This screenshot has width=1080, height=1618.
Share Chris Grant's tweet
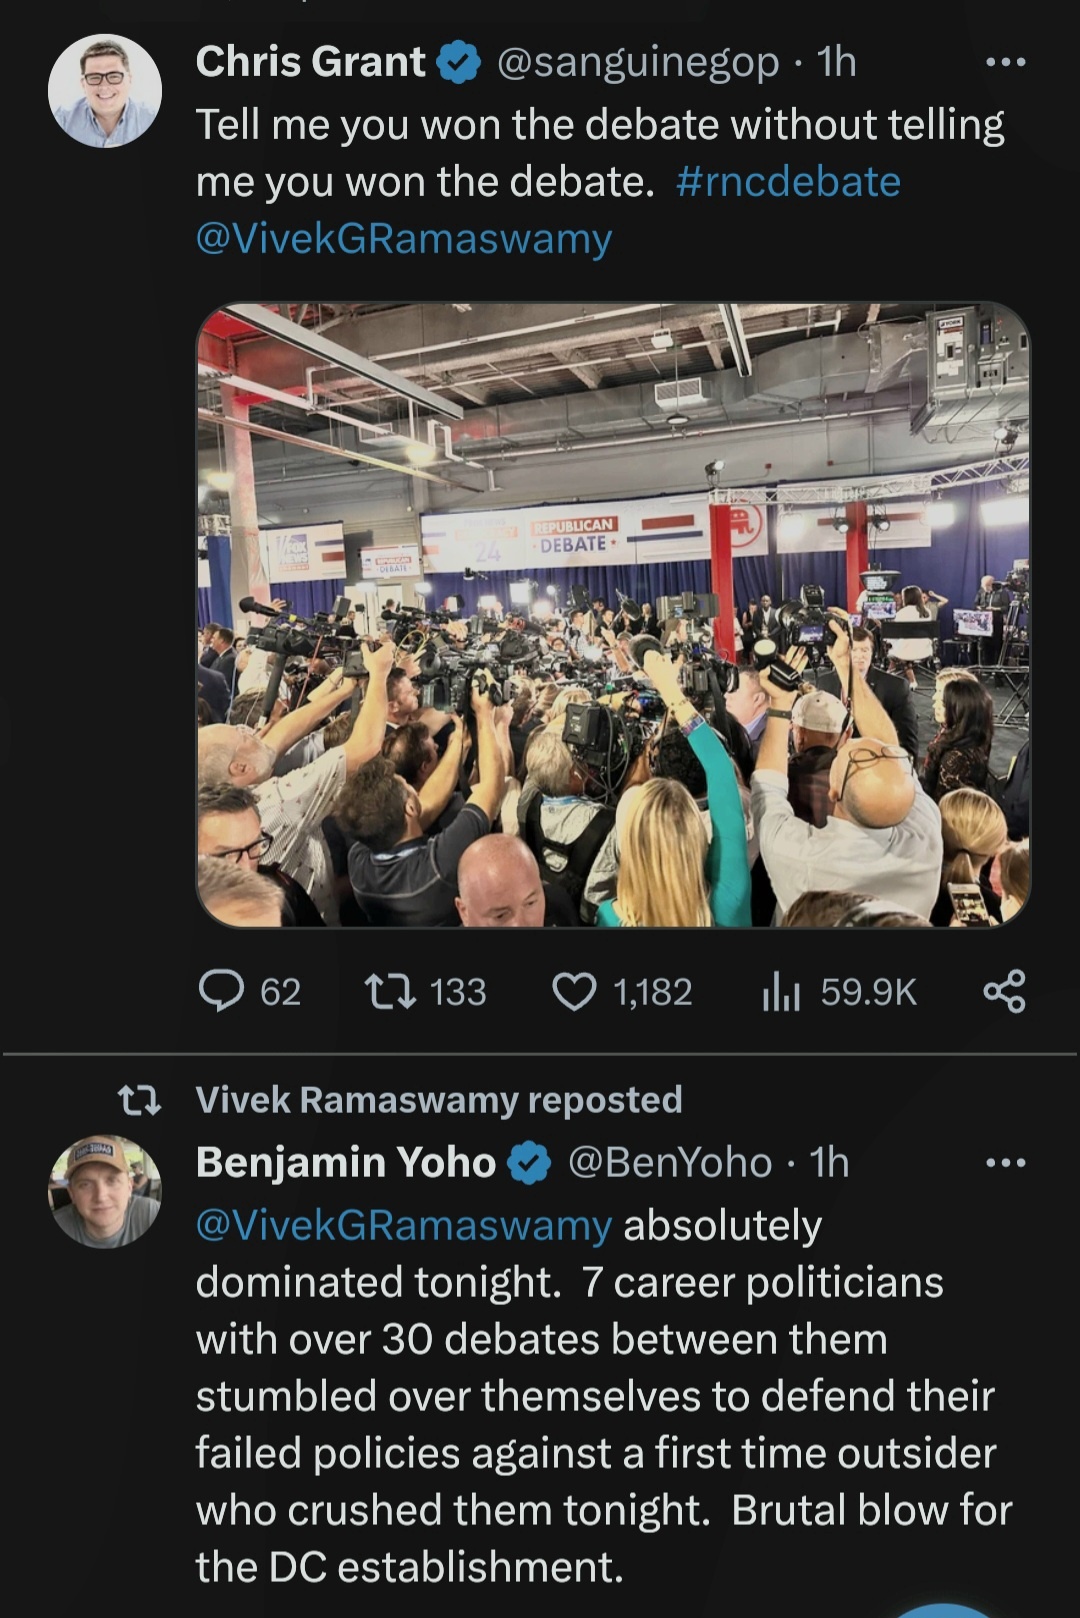pos(1004,991)
